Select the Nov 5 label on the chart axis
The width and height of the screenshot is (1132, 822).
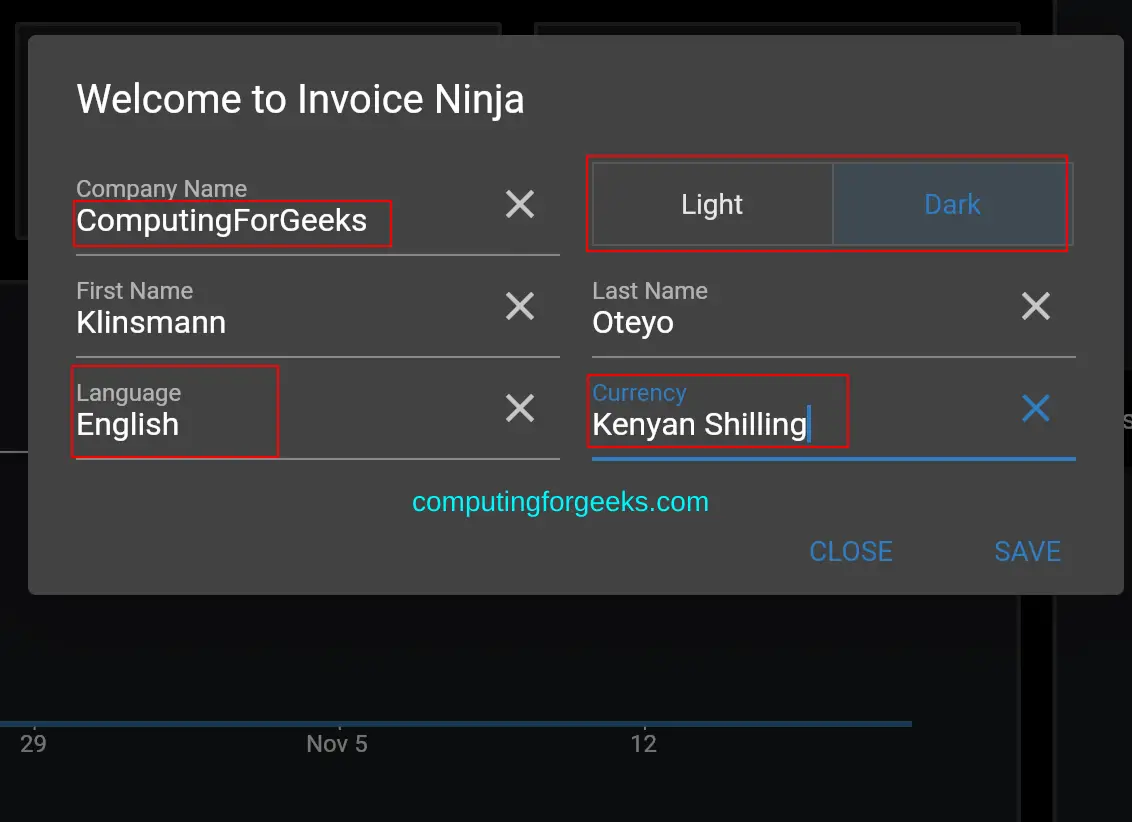point(337,744)
